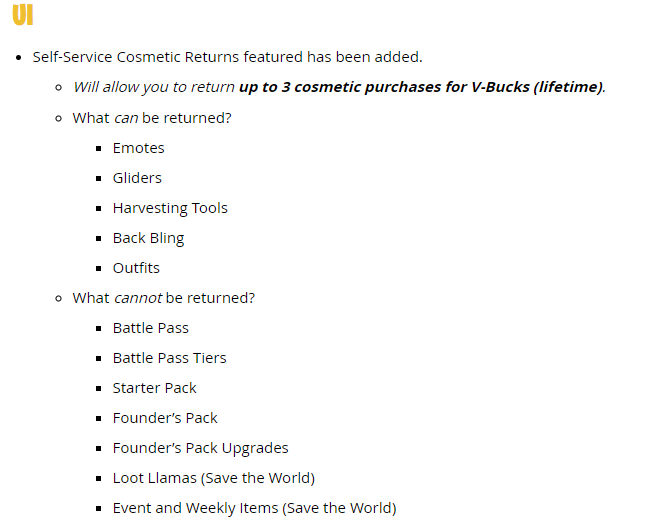Click Event and Weekly Items entry
This screenshot has height=532, width=664.
tap(255, 508)
